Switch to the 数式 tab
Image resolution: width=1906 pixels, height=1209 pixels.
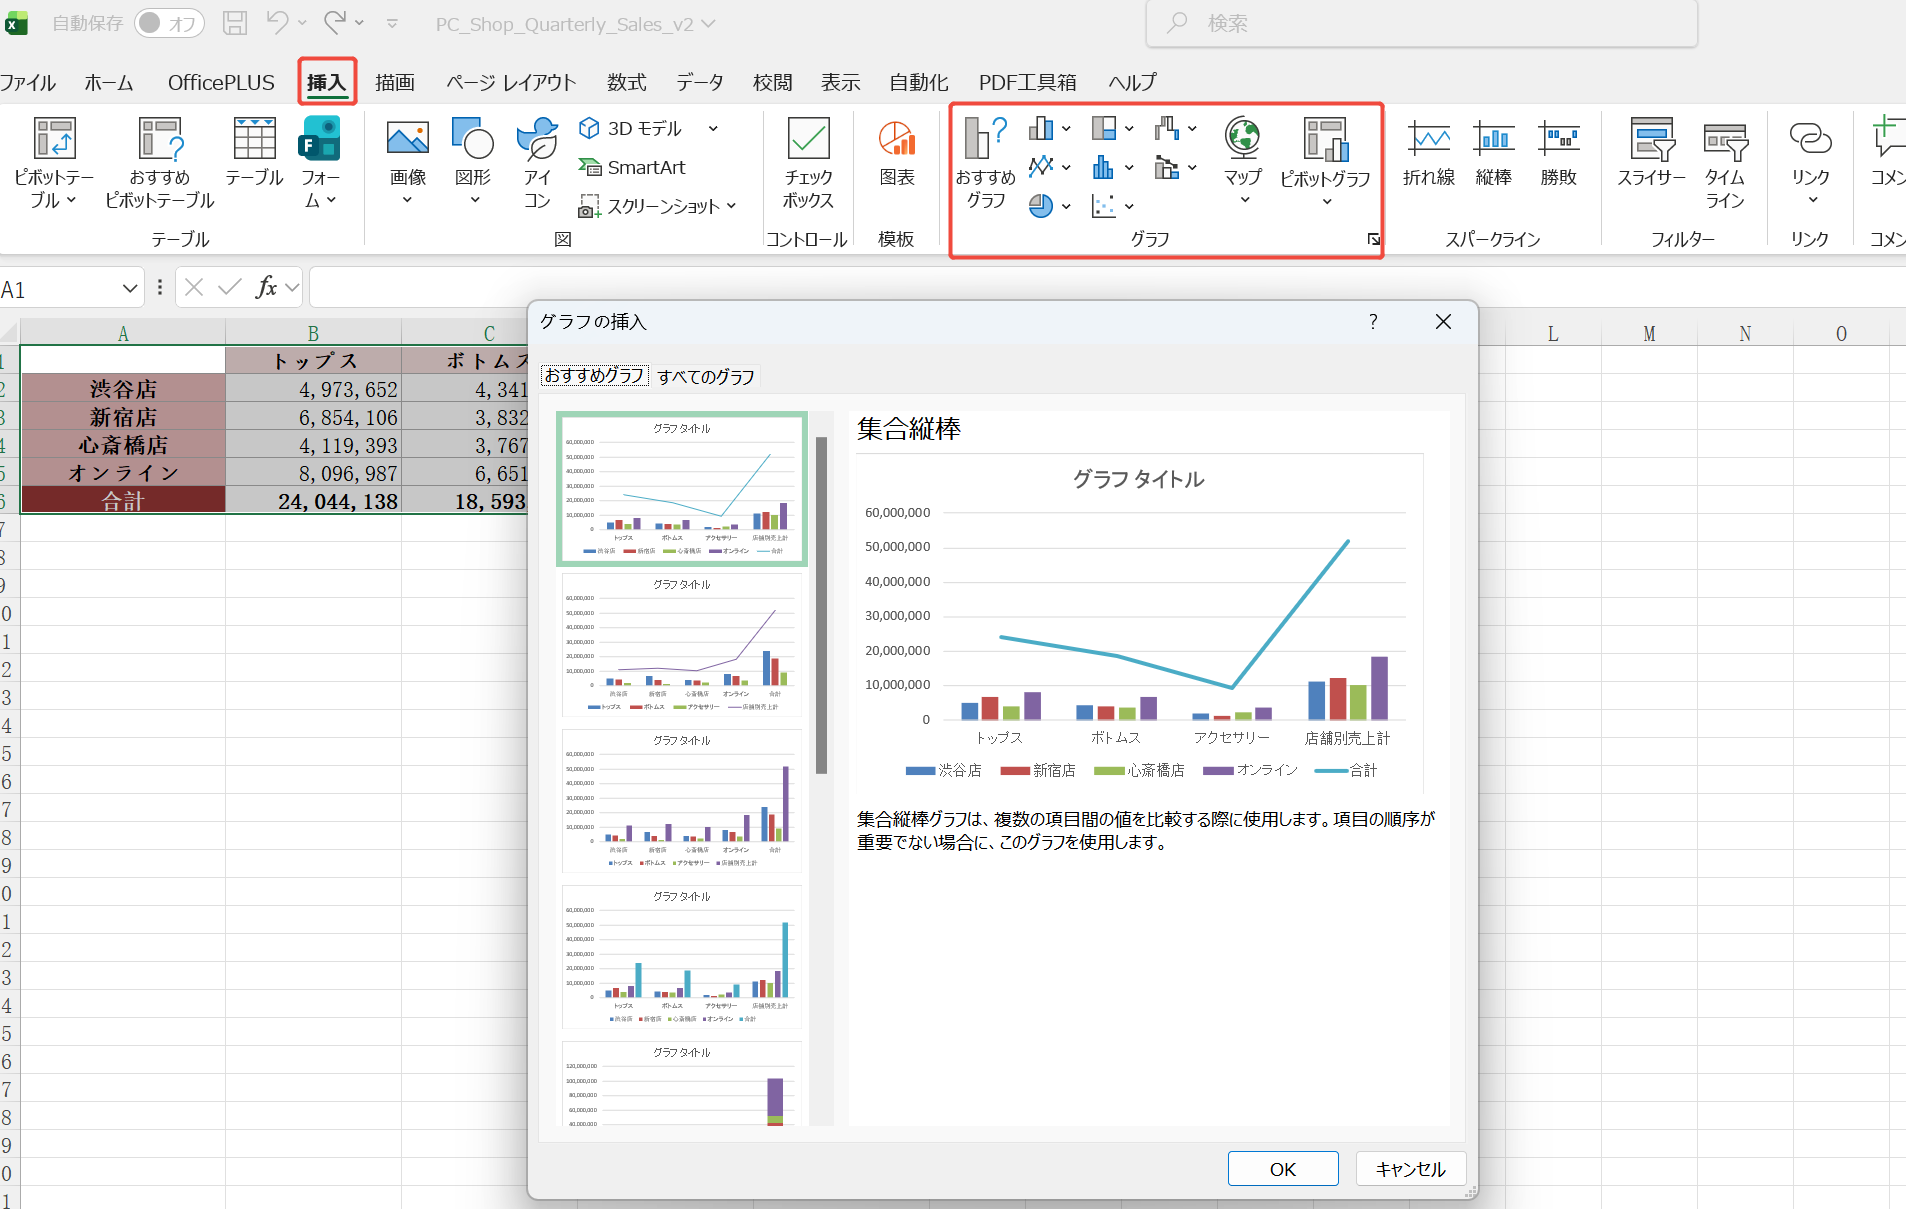coord(627,82)
